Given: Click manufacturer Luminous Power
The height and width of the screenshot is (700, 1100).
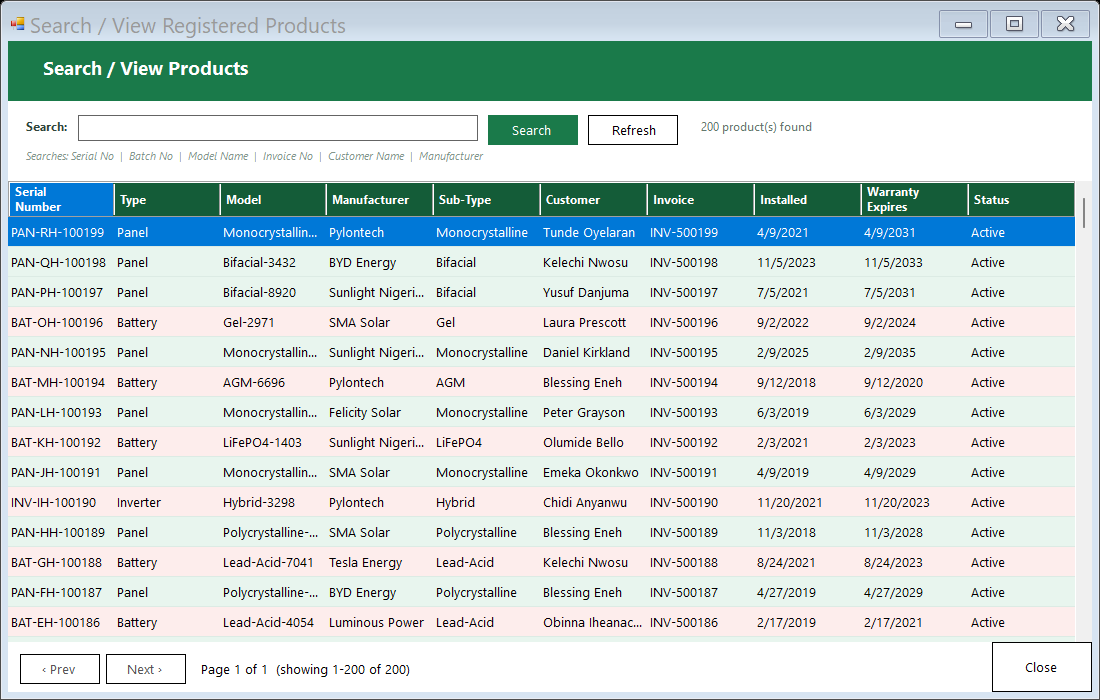Looking at the screenshot, I should coord(376,622).
